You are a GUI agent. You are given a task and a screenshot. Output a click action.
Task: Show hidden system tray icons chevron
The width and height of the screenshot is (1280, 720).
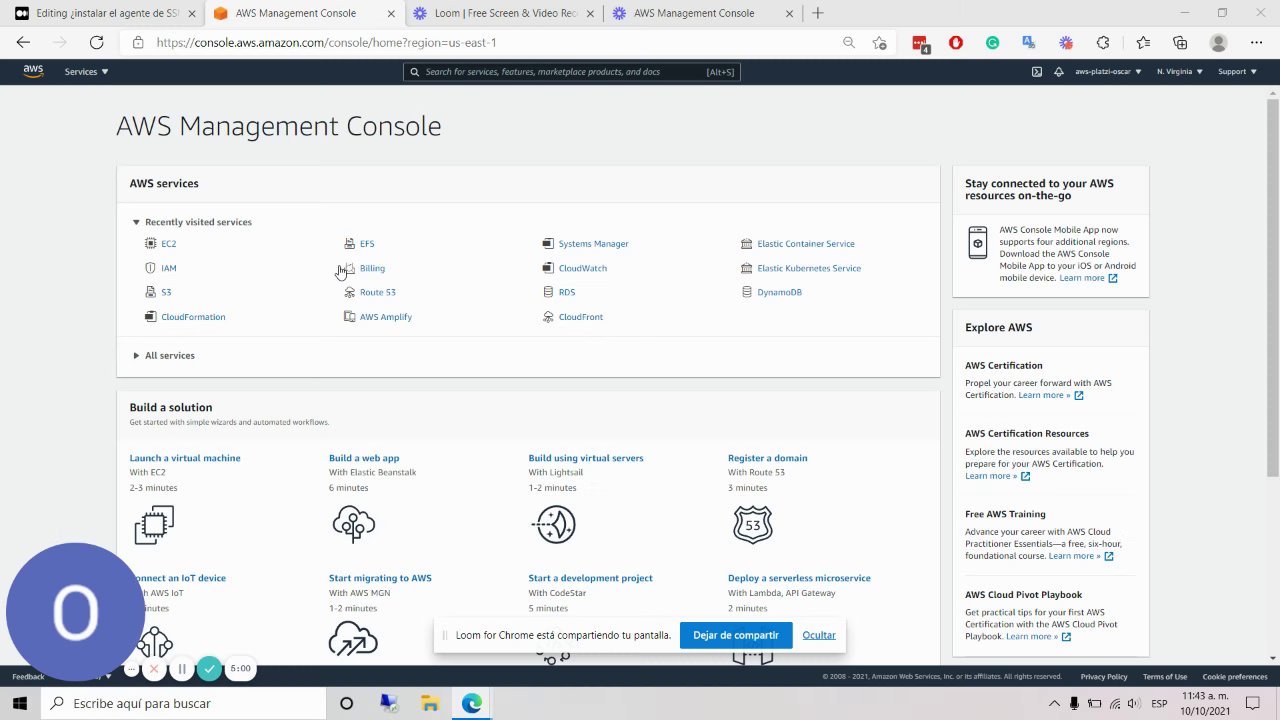point(1052,703)
